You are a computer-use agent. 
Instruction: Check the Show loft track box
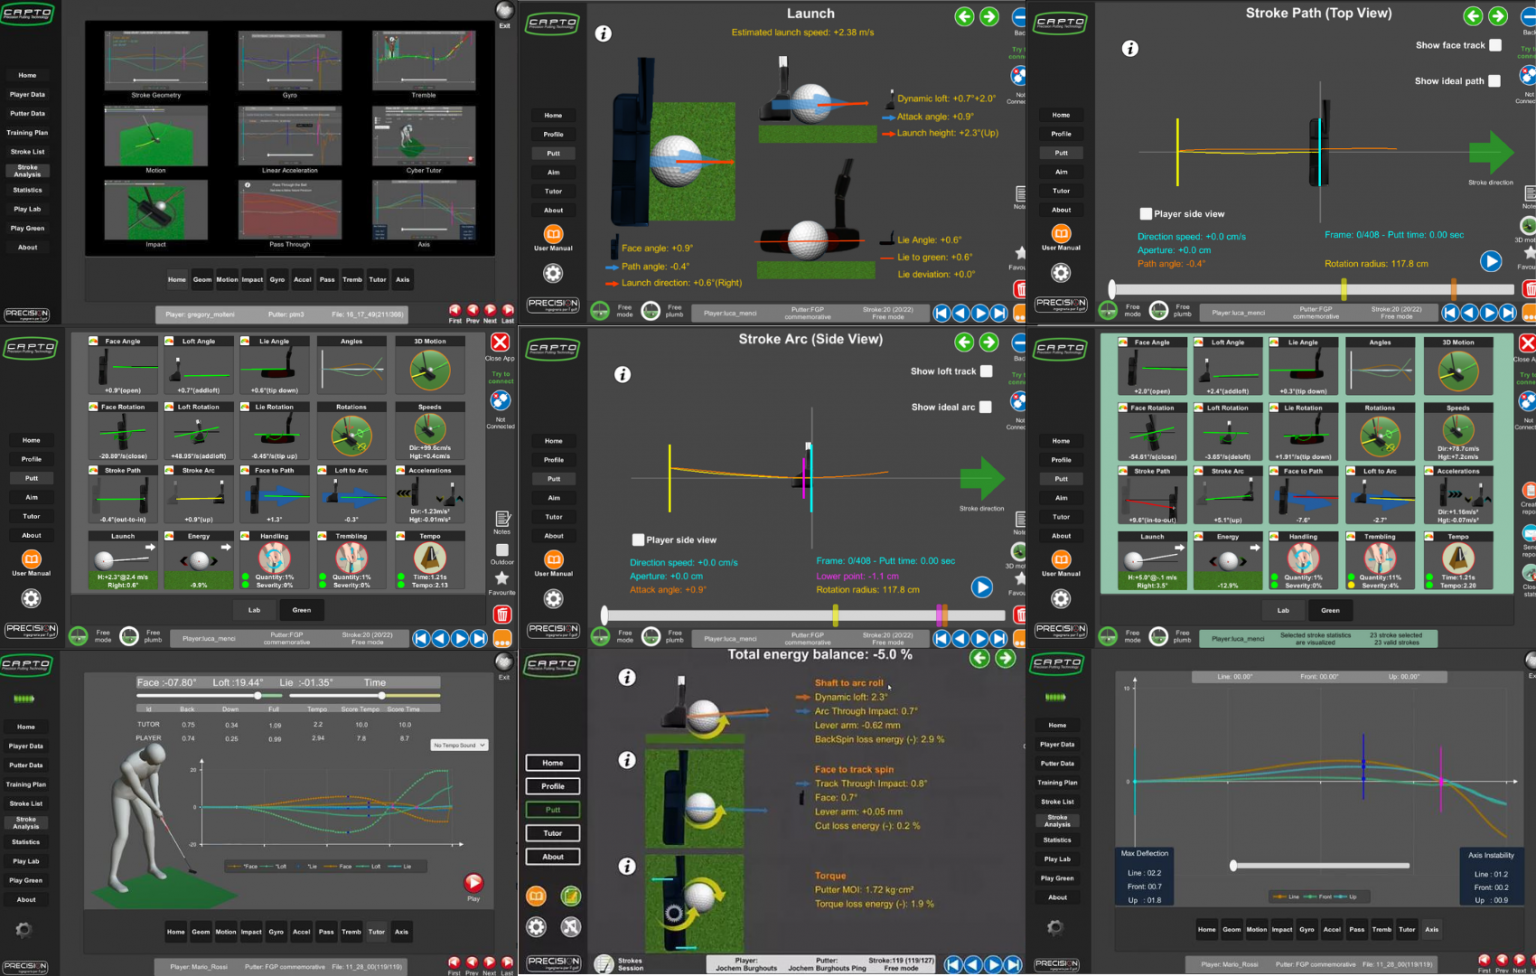point(986,371)
